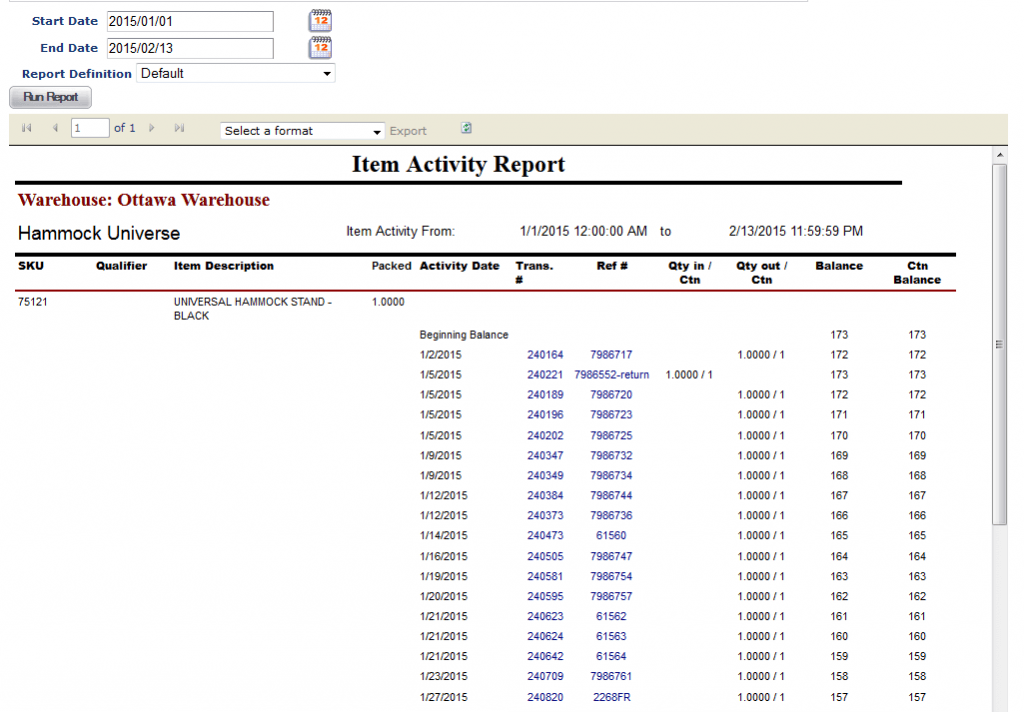
Task: Open transaction 240820 link
Action: pos(545,697)
